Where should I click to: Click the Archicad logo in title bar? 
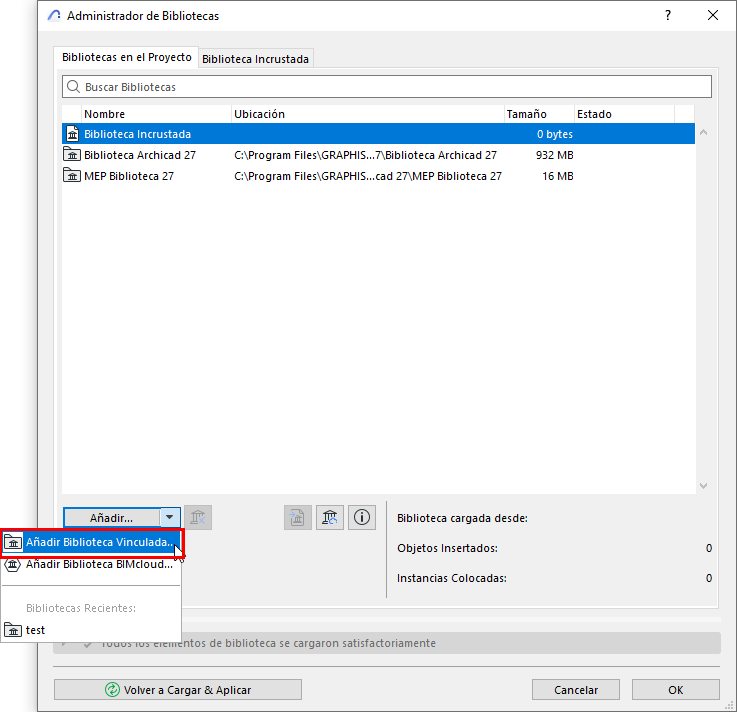tap(54, 16)
